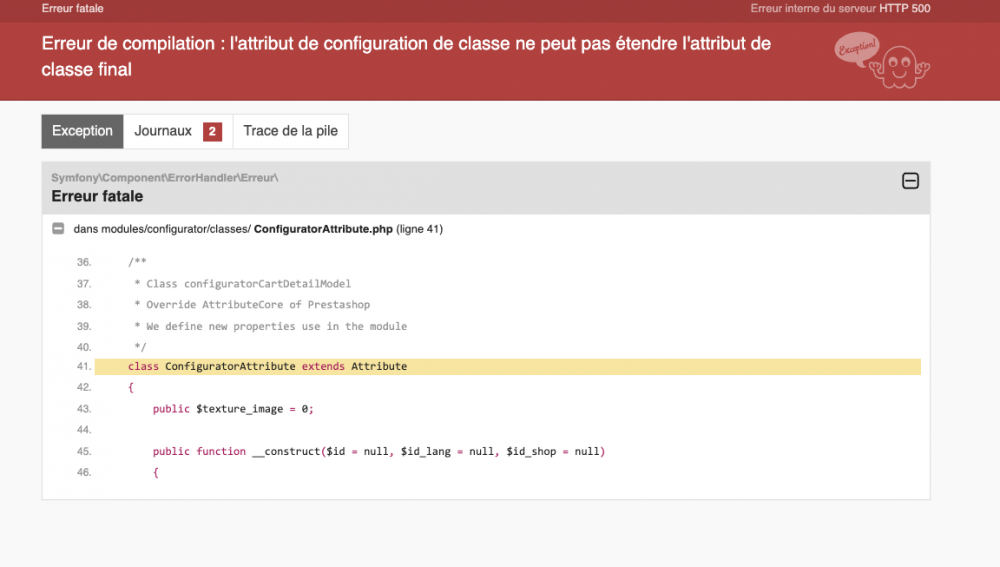Collapse the Erreur fatale exception panel

coord(910,181)
